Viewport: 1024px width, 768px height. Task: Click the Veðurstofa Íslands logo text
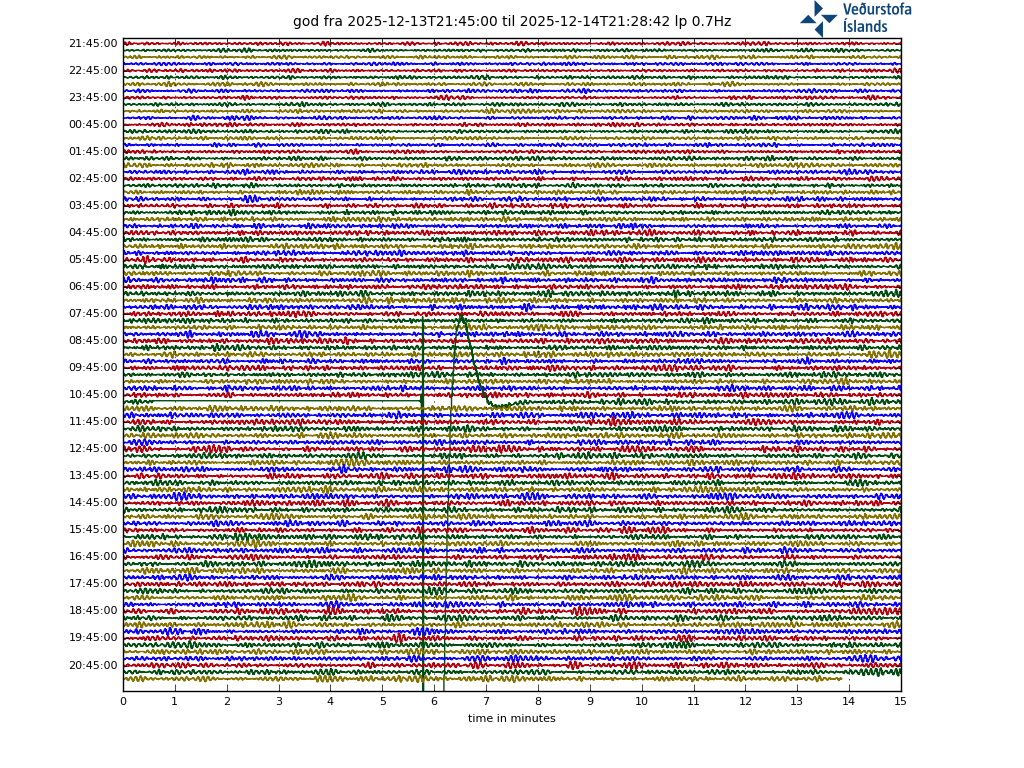tap(876, 18)
